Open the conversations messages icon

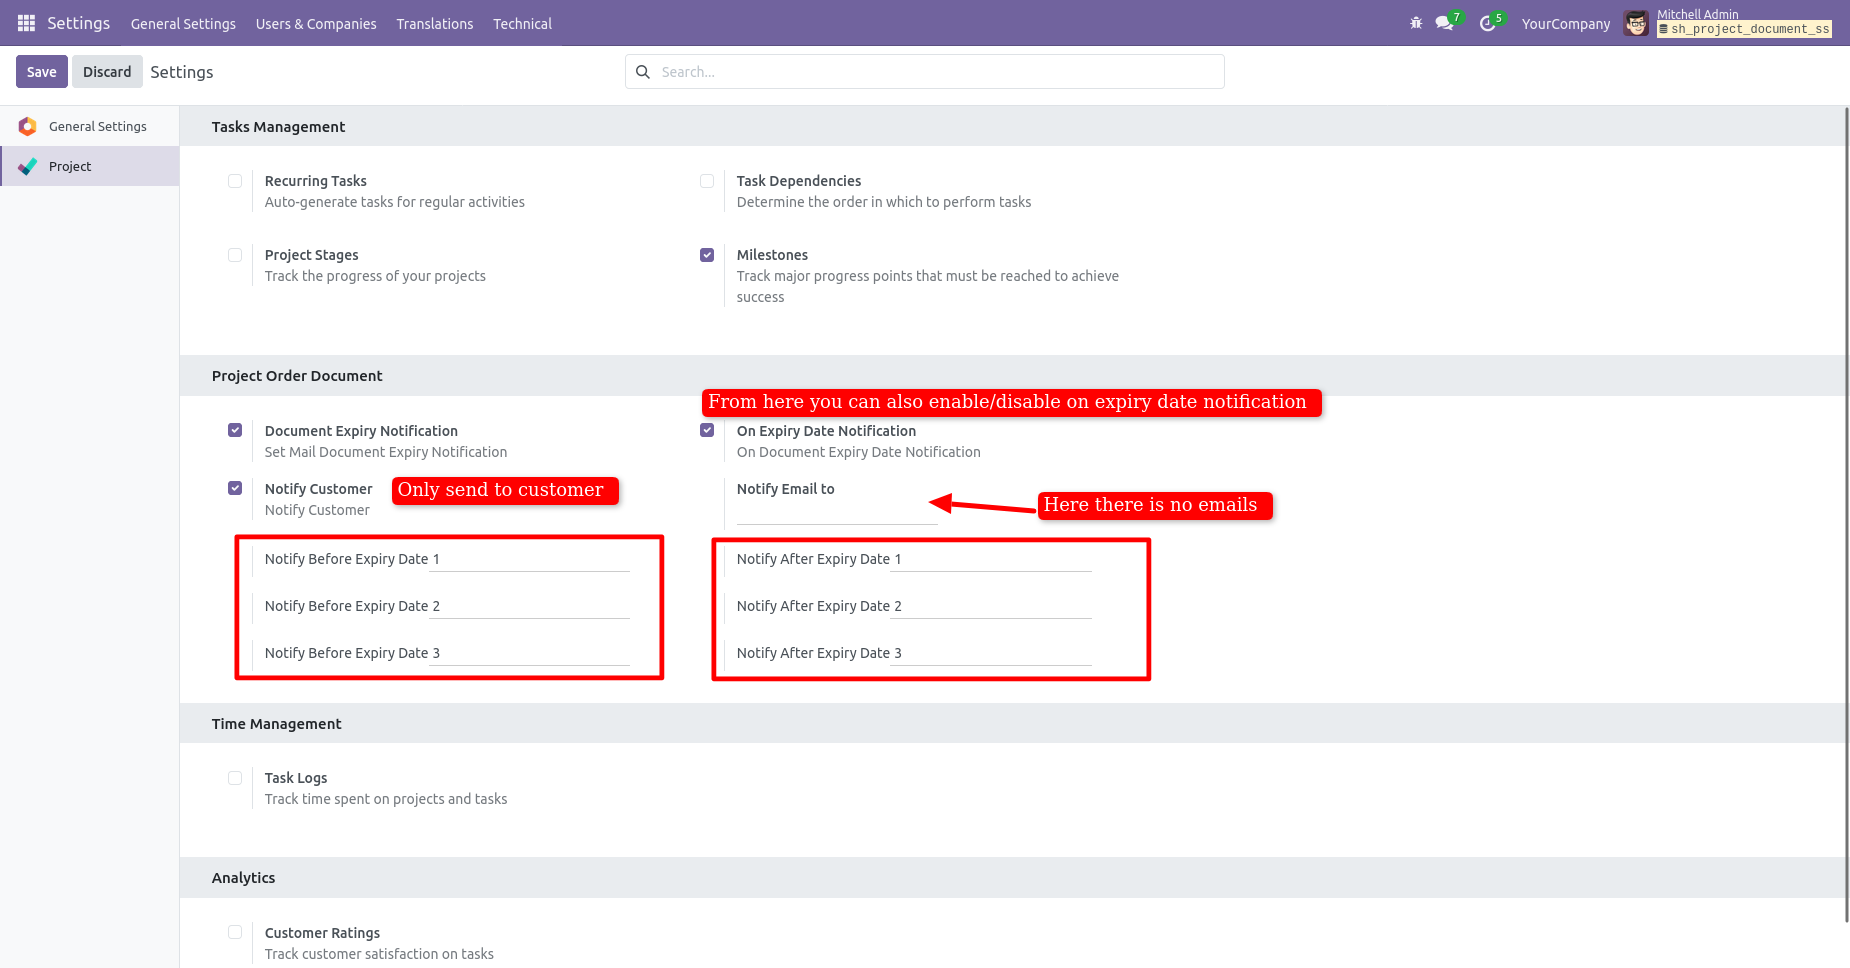(1444, 23)
